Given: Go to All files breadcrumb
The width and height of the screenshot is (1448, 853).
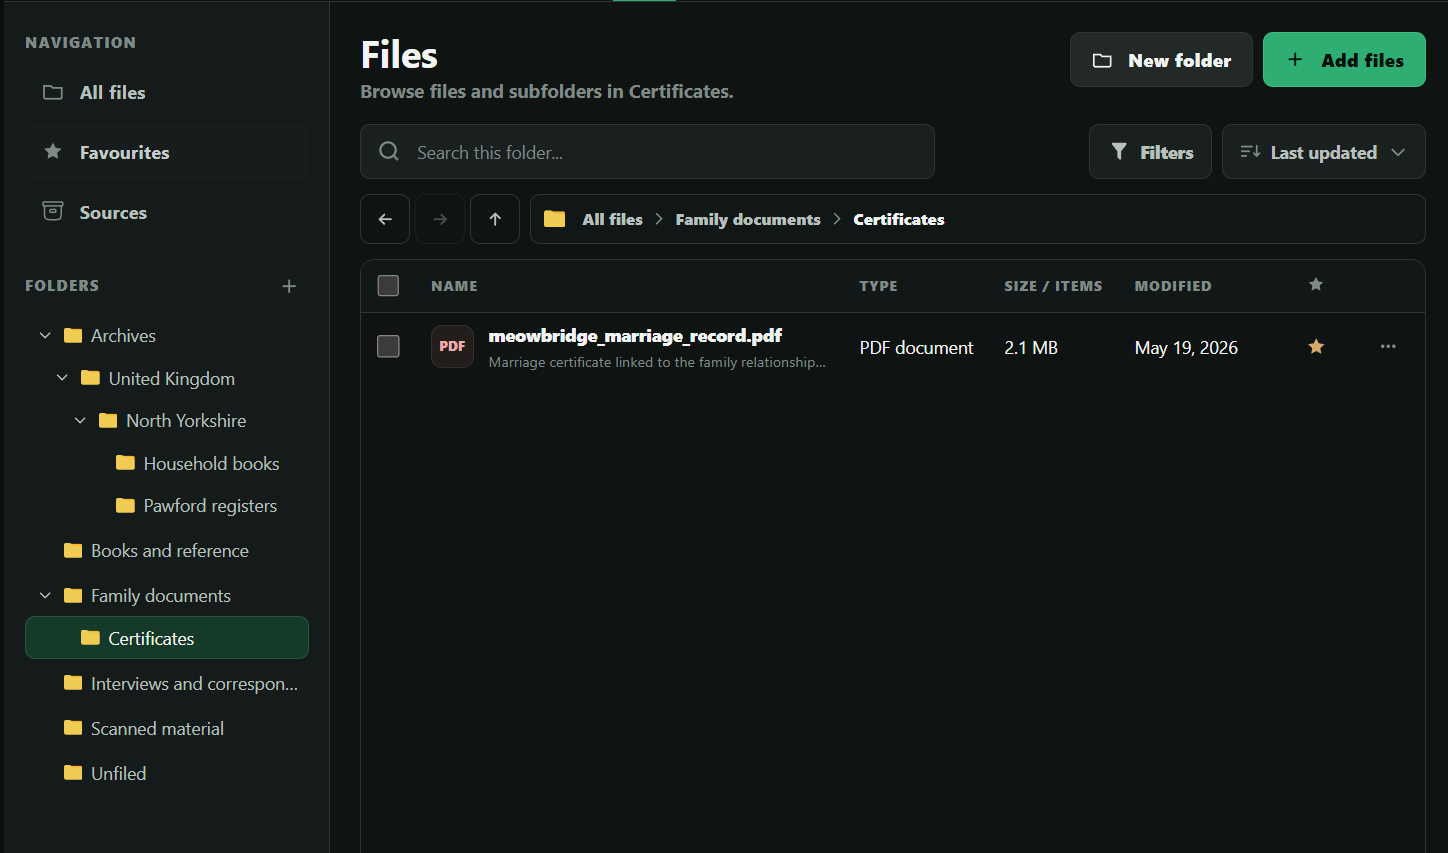Looking at the screenshot, I should coord(612,219).
